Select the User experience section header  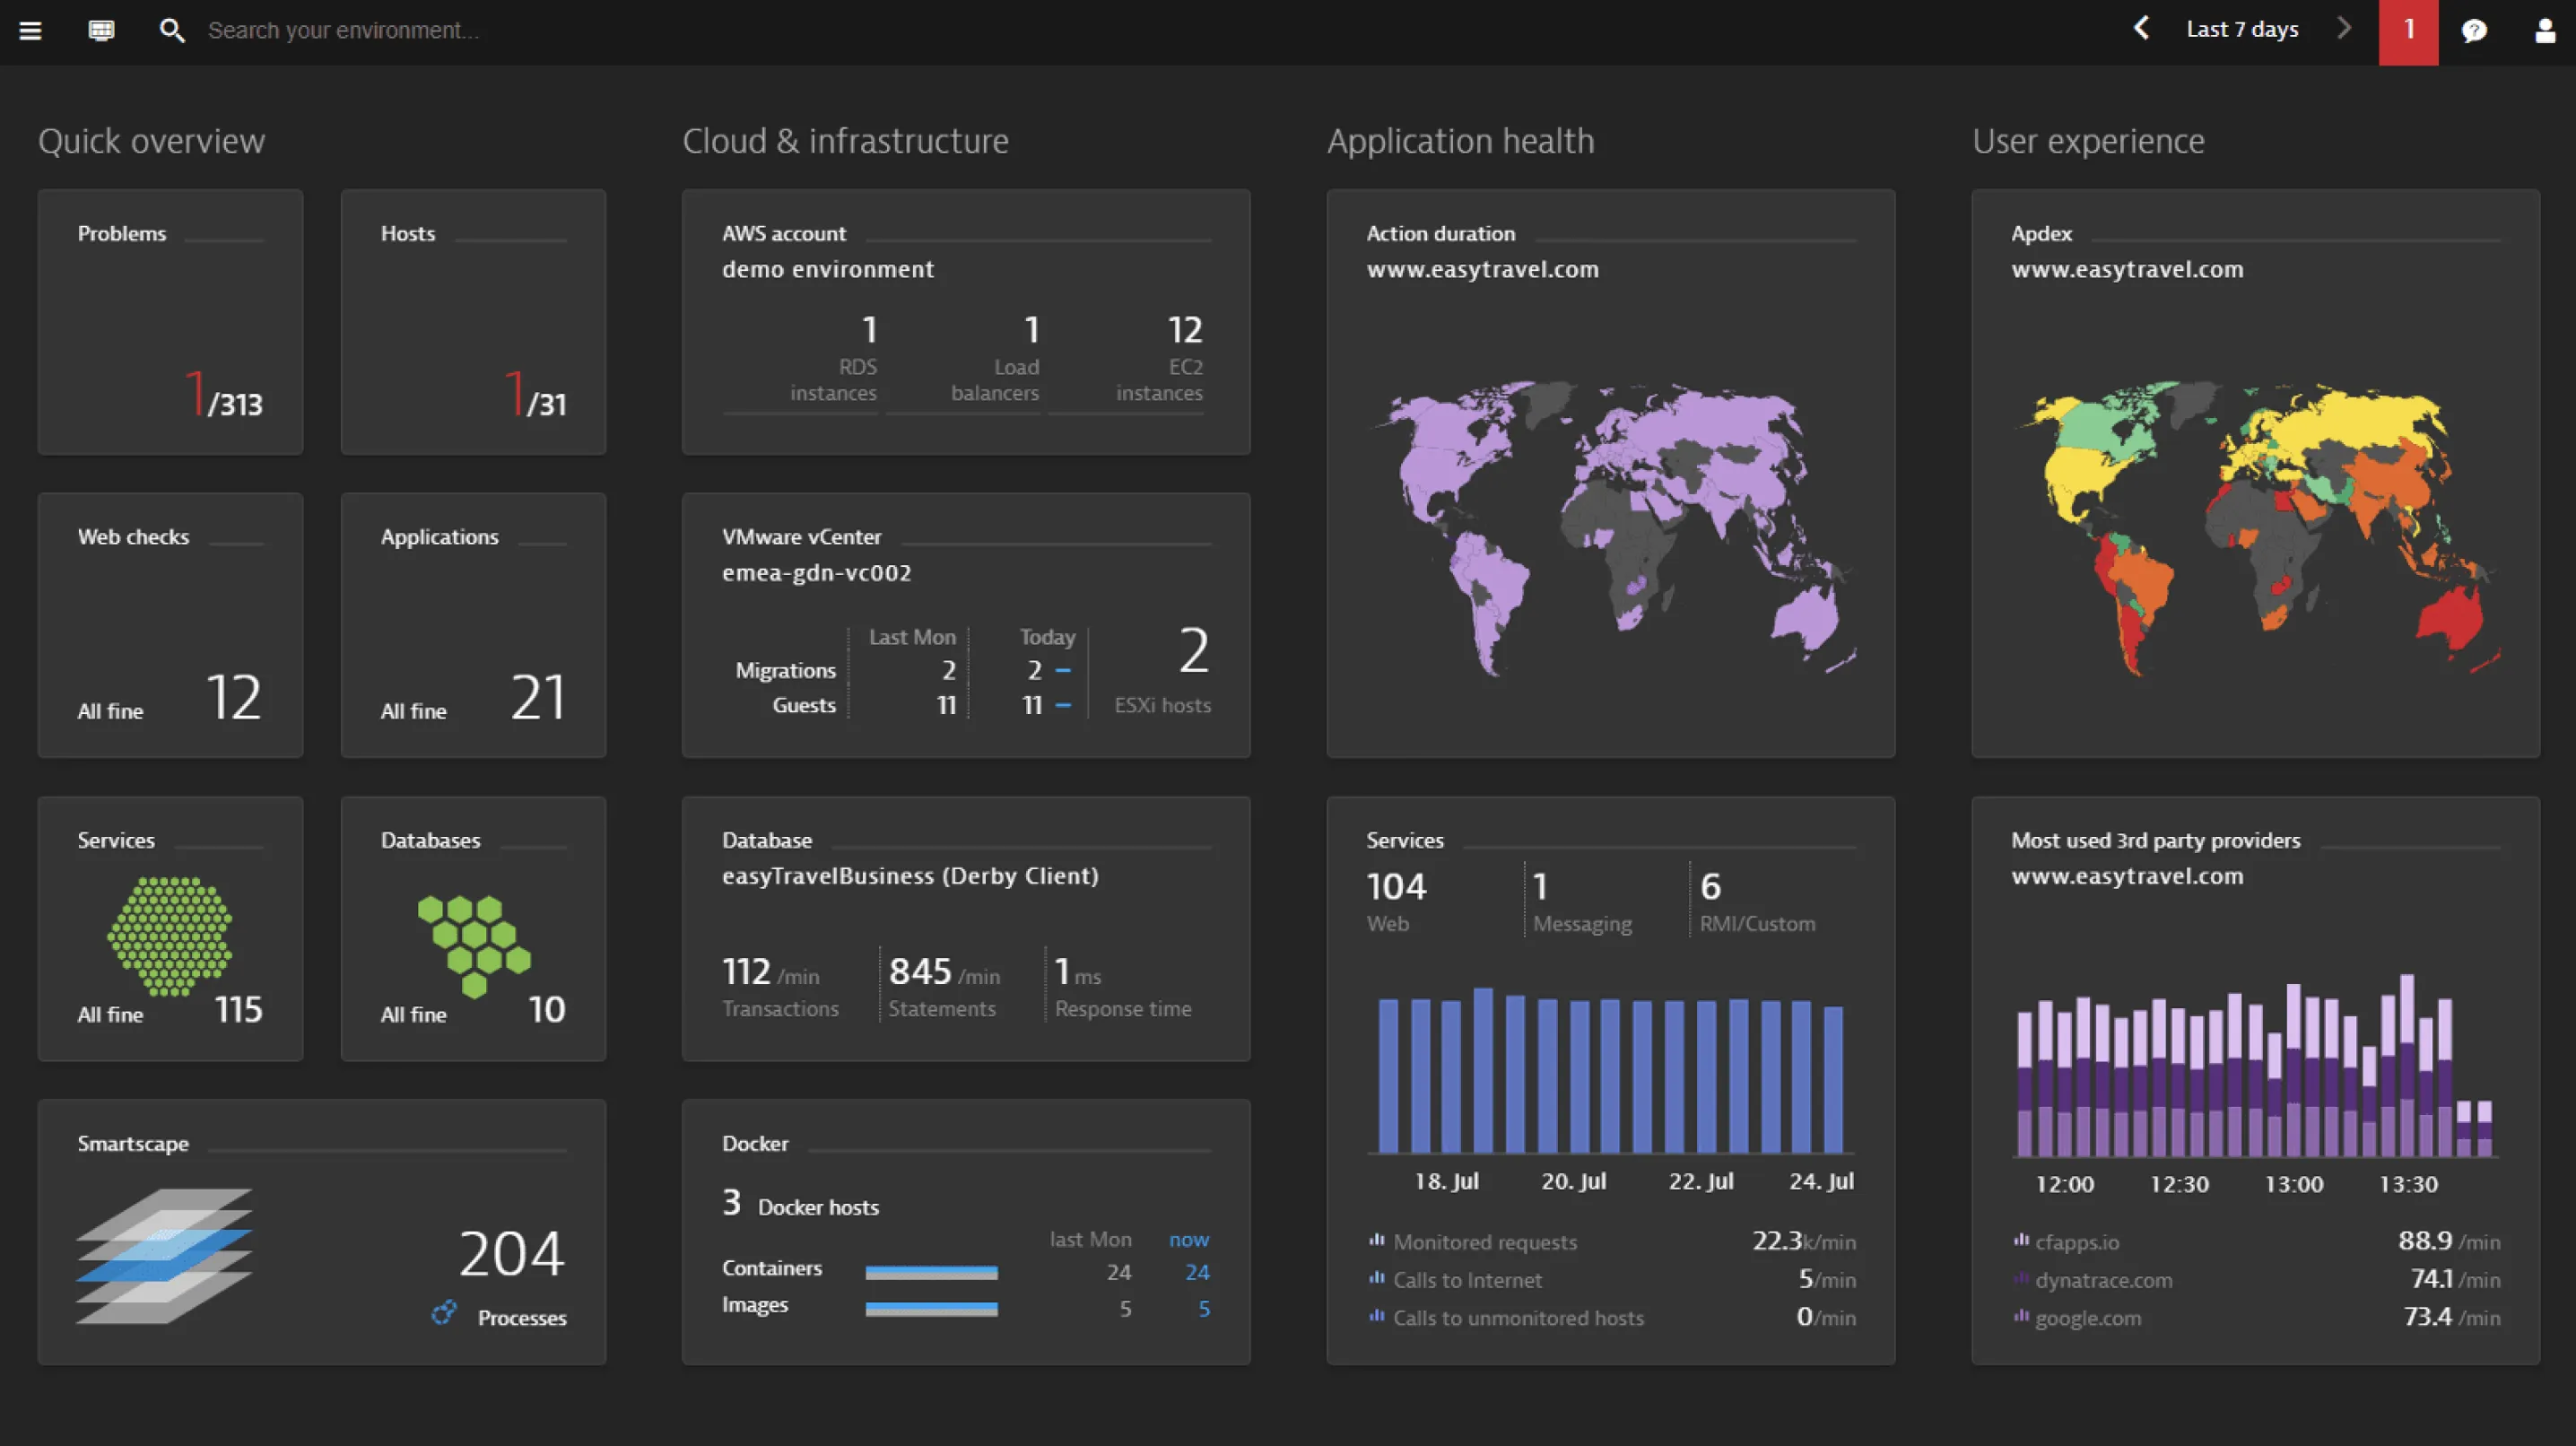pos(2087,141)
